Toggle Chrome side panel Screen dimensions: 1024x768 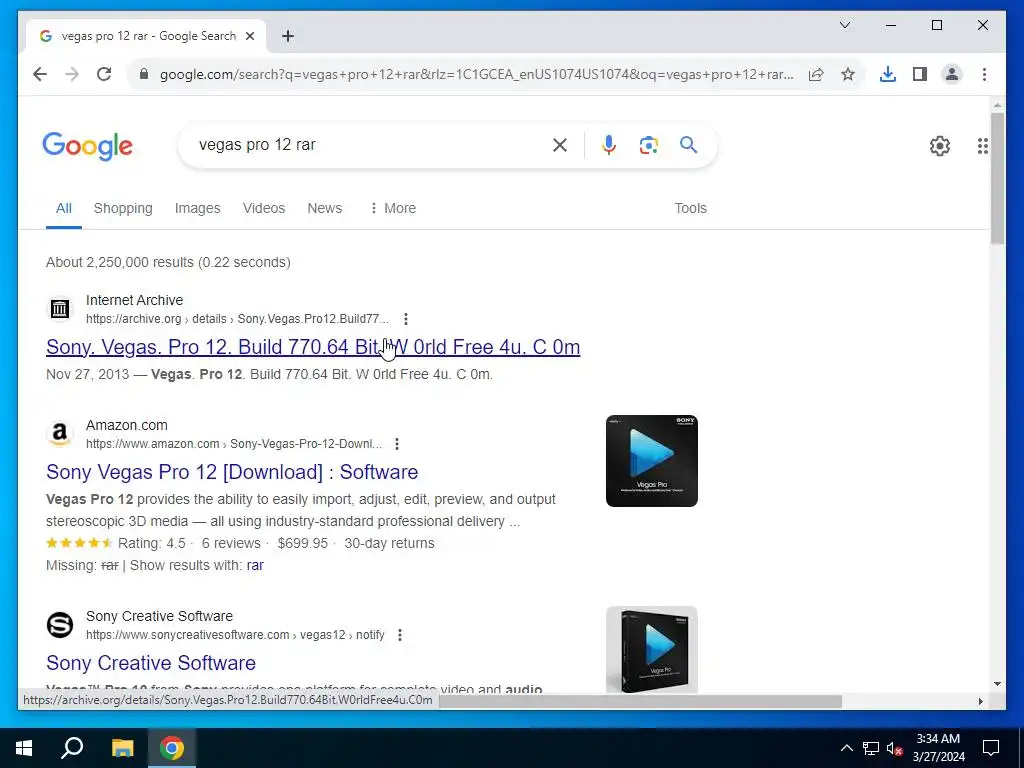point(920,74)
